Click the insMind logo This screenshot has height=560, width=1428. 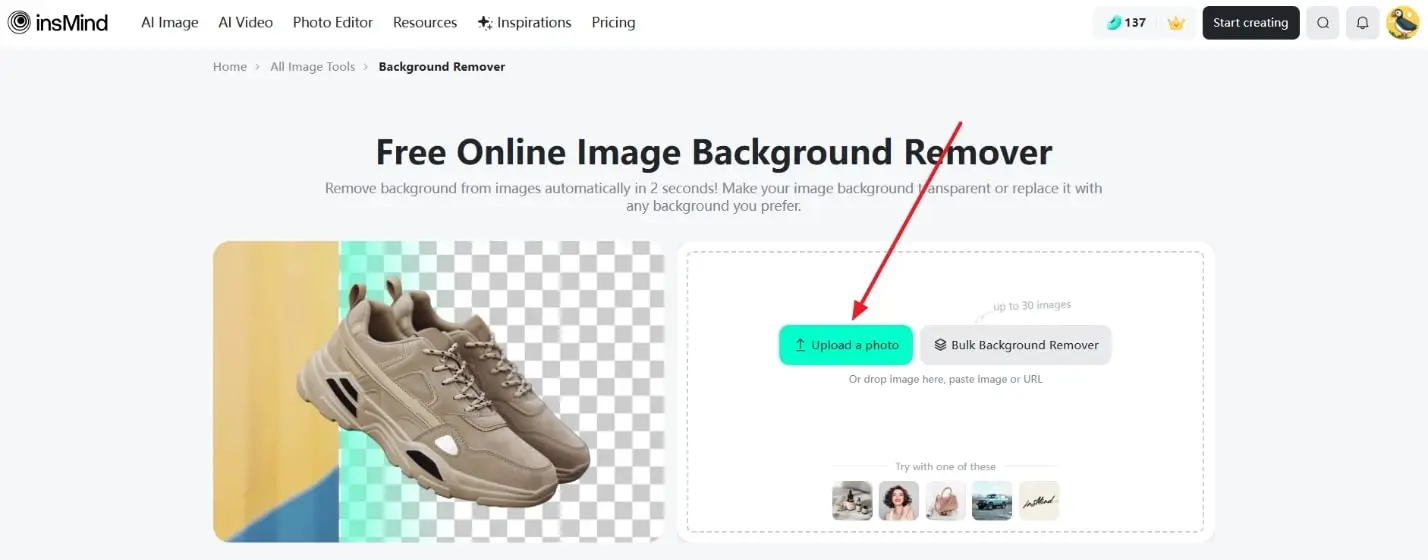[x=58, y=22]
